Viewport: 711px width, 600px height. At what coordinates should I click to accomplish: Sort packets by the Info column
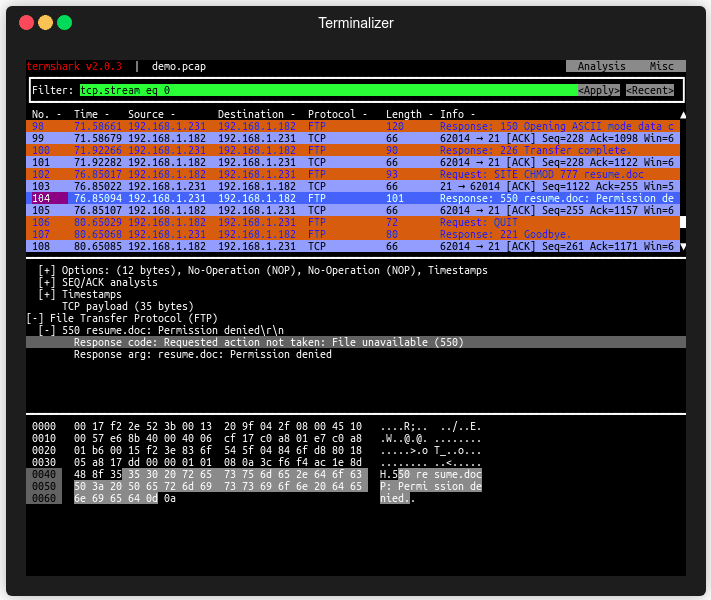tap(457, 114)
